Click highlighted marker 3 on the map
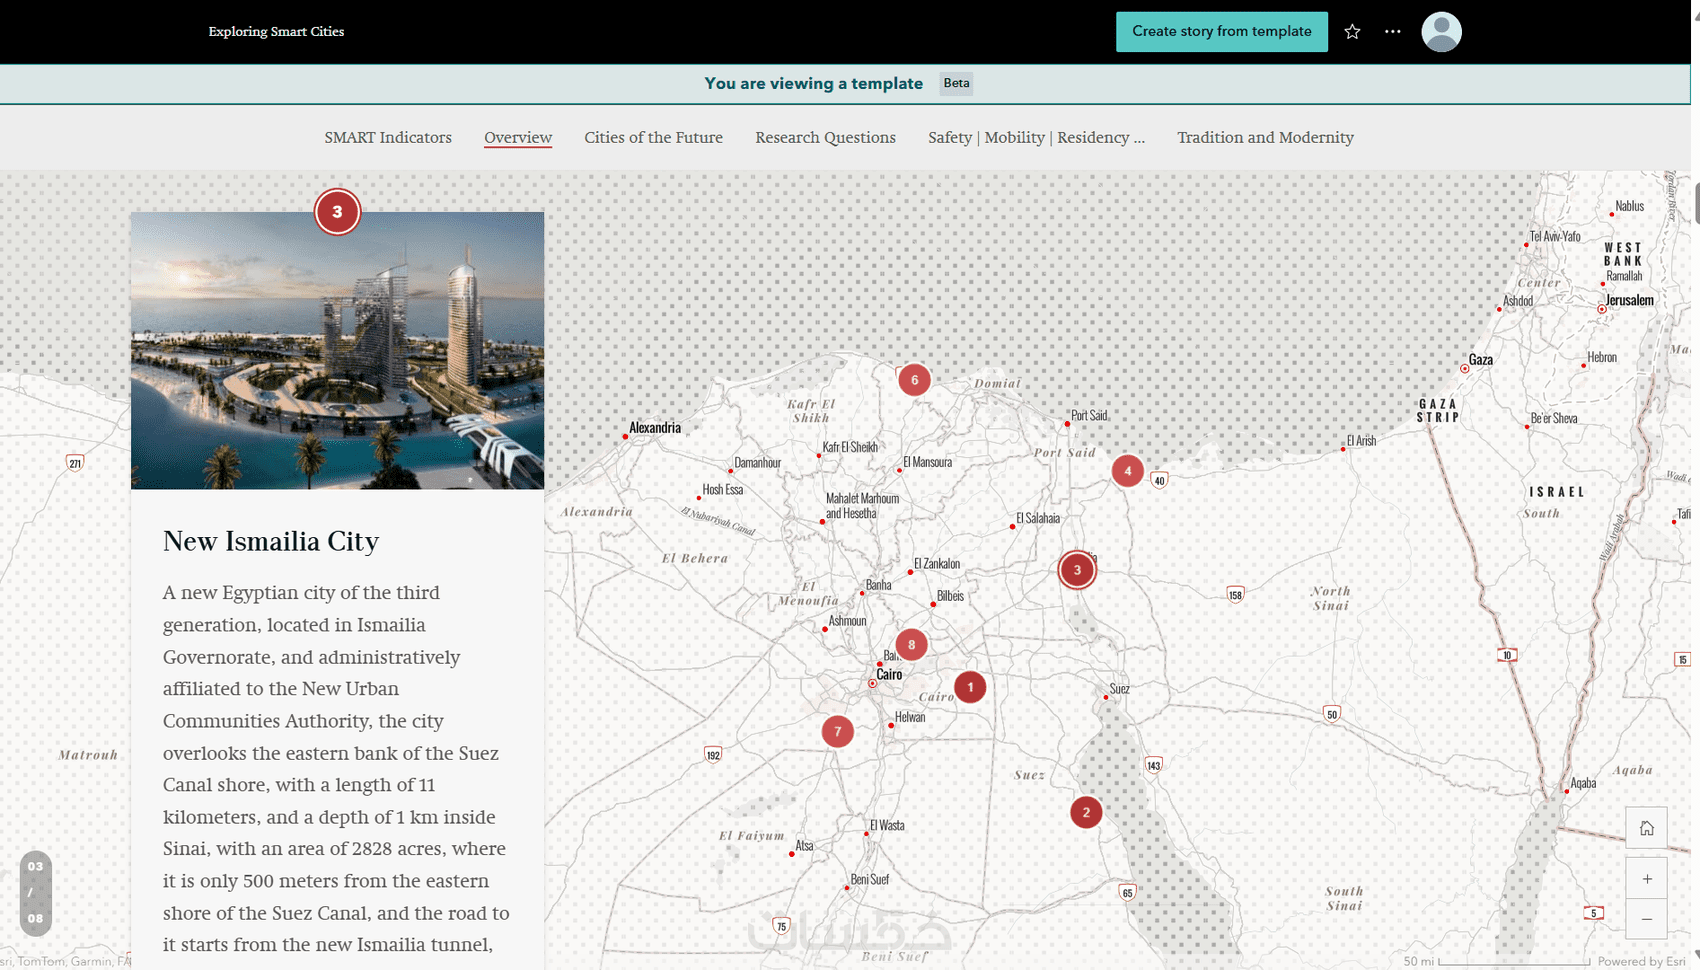The height and width of the screenshot is (970, 1700). pos(1076,570)
